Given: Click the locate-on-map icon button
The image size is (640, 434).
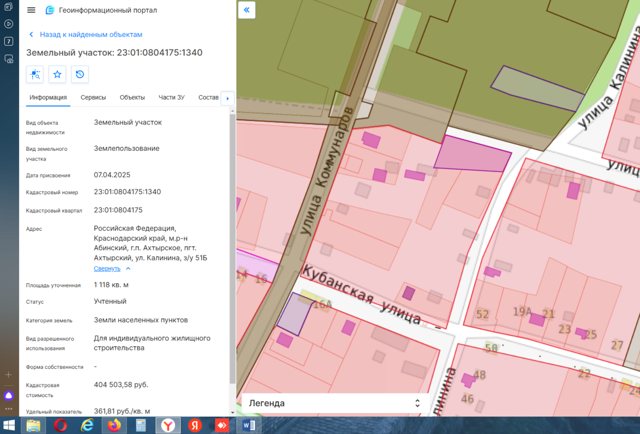Looking at the screenshot, I should [35, 74].
